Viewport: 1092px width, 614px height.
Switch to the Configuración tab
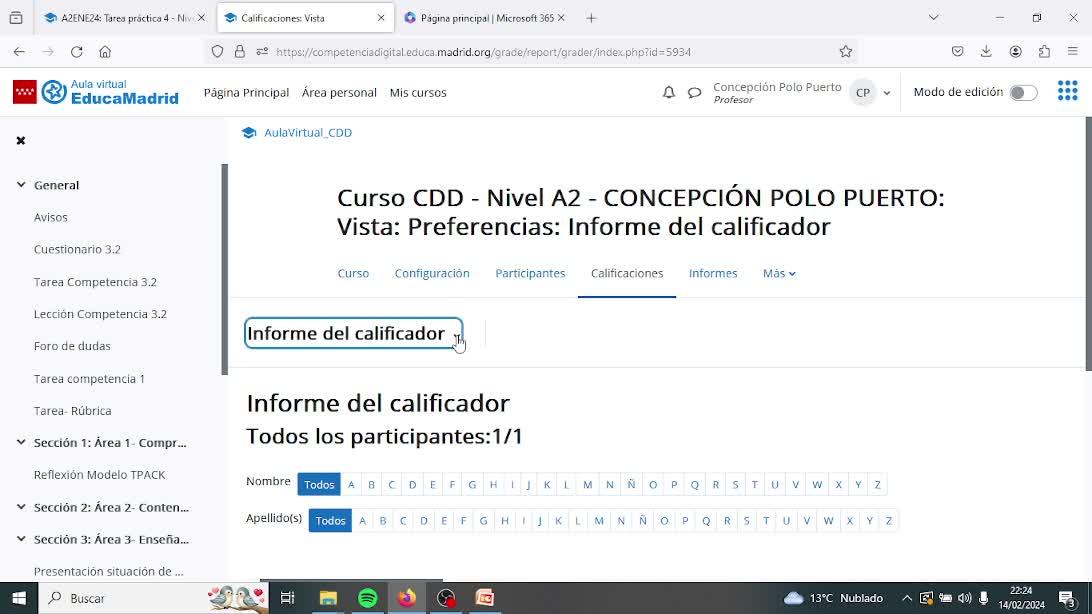point(432,274)
